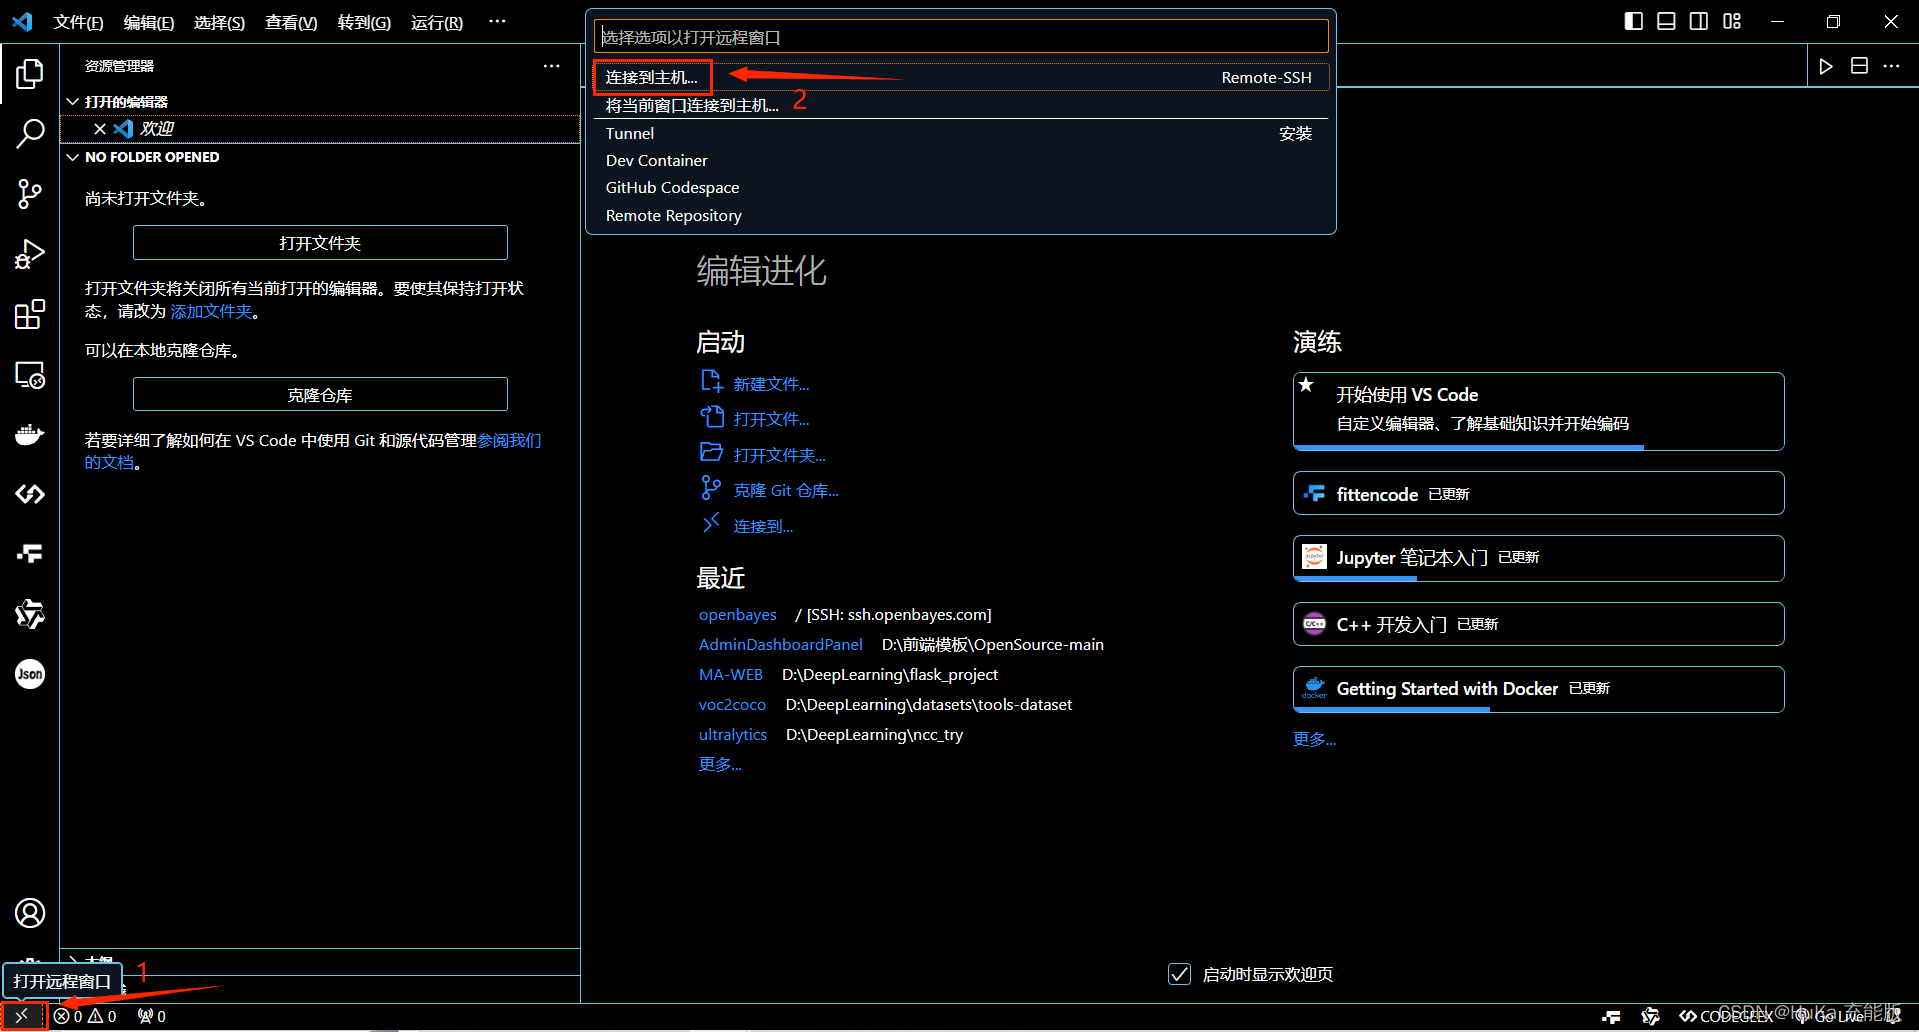Open the recent MA-WEB folder
Image resolution: width=1919 pixels, height=1032 pixels.
tap(730, 674)
